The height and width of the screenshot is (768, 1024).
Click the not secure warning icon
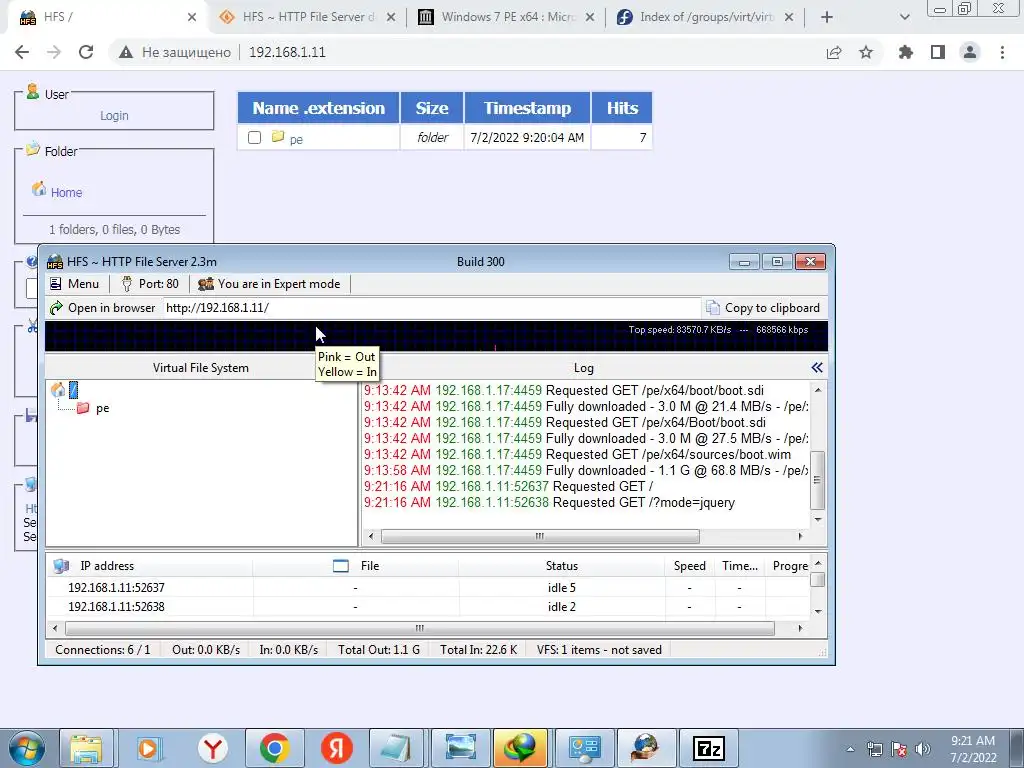(x=126, y=52)
